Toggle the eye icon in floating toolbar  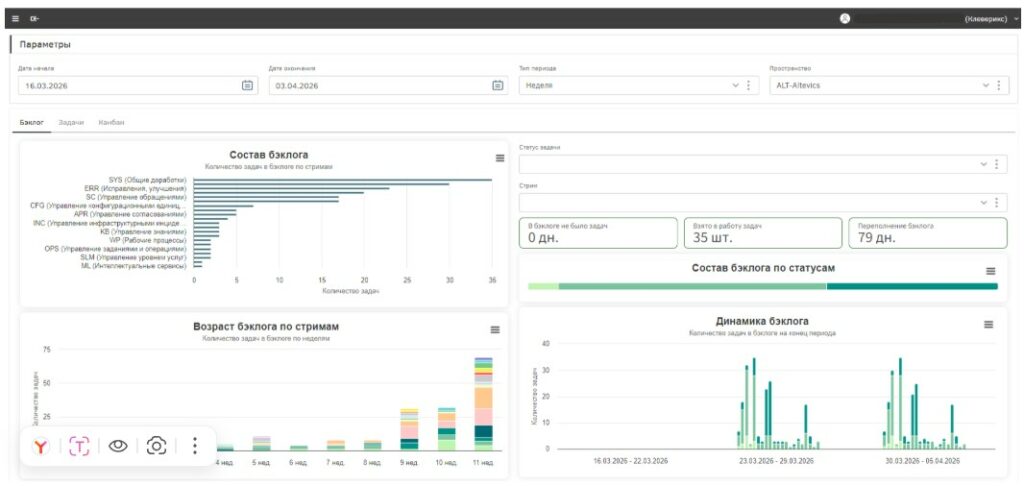point(118,446)
